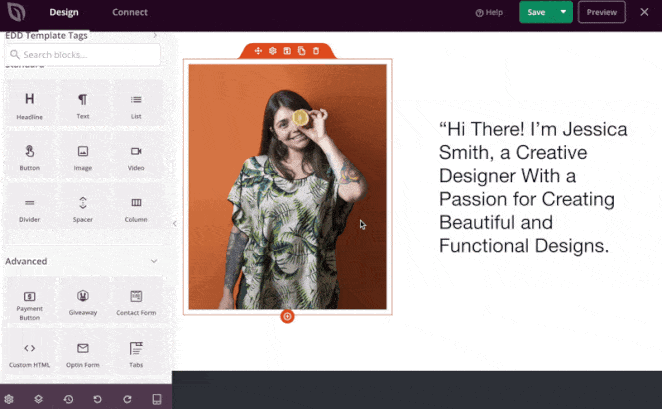The width and height of the screenshot is (662, 409).
Task: Open dropdown arrow next to Save
Action: click(564, 12)
